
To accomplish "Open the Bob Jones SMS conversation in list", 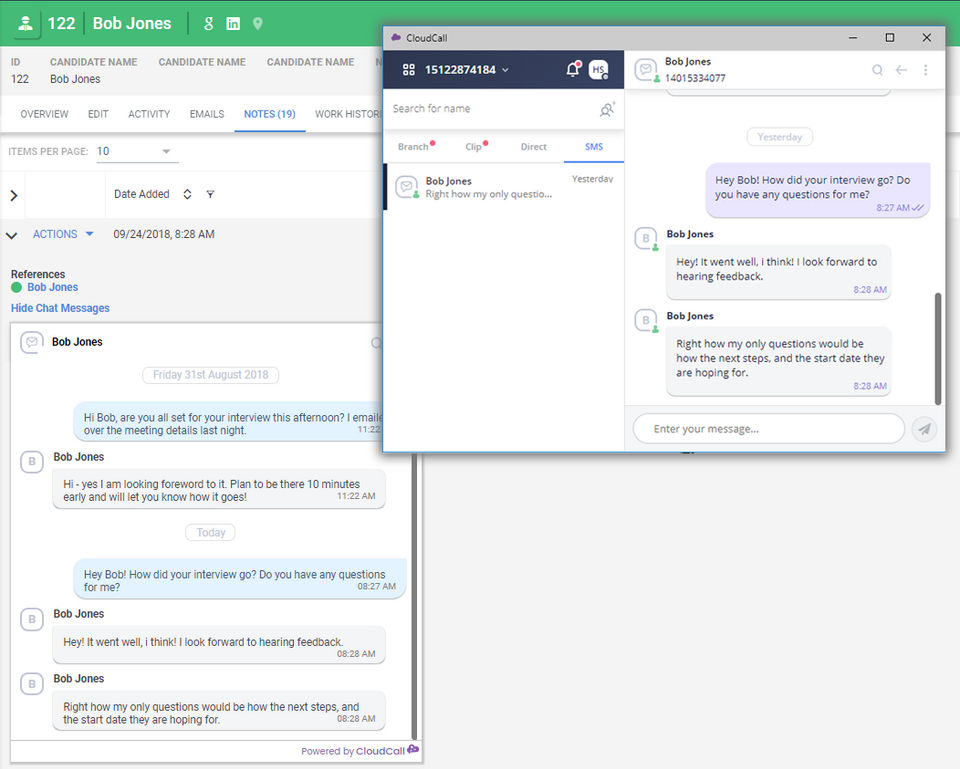I will pos(504,187).
